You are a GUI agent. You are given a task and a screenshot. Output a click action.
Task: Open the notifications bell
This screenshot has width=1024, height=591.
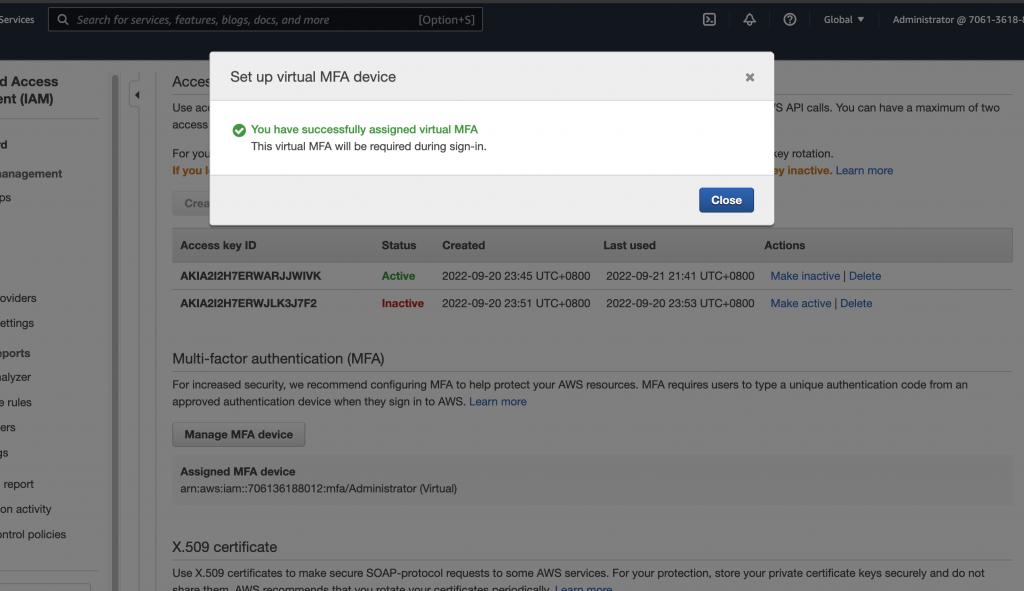pos(750,20)
